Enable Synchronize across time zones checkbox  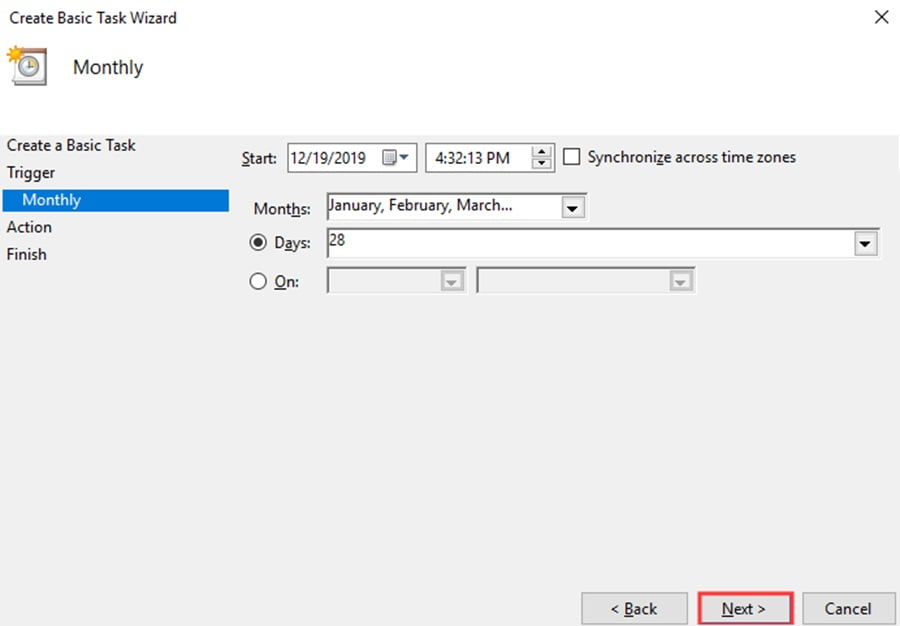click(571, 157)
